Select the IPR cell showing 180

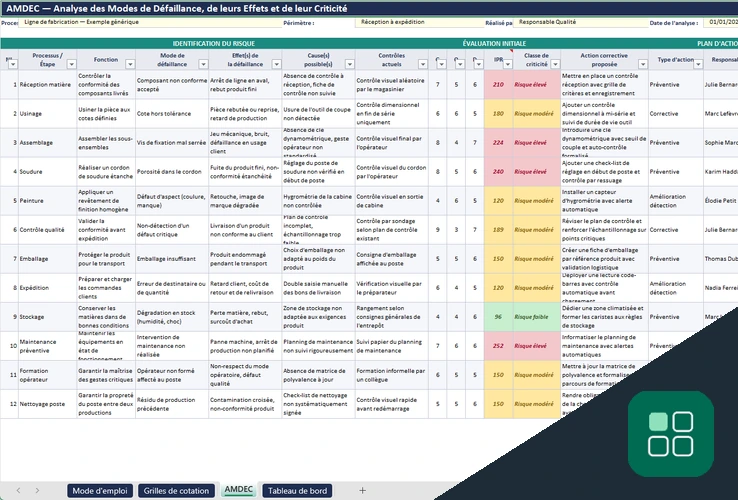coord(498,113)
